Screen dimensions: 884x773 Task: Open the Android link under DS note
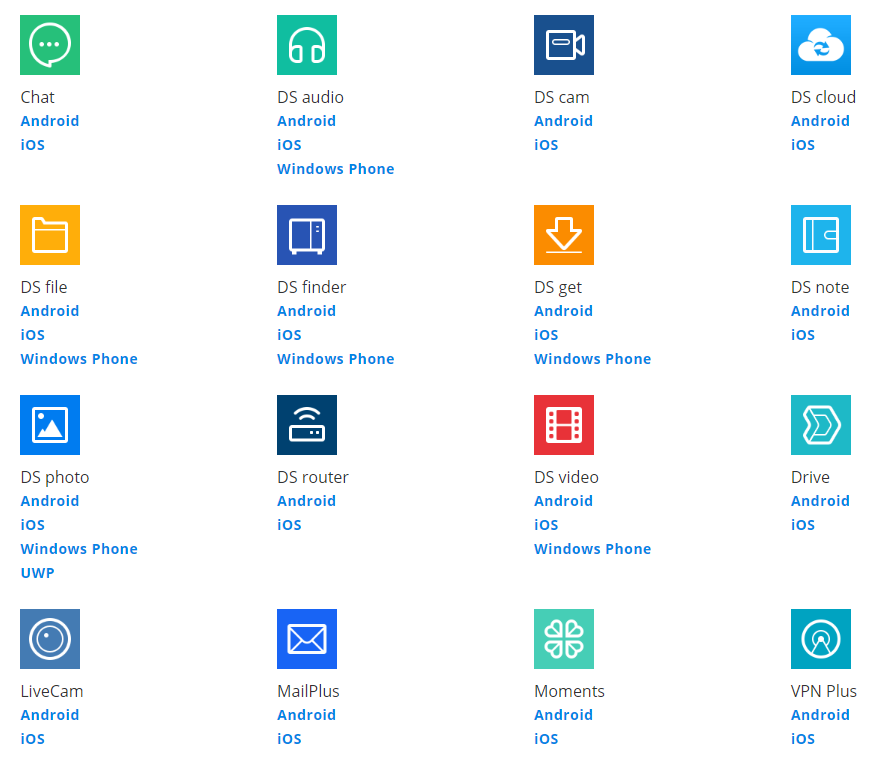tap(820, 311)
